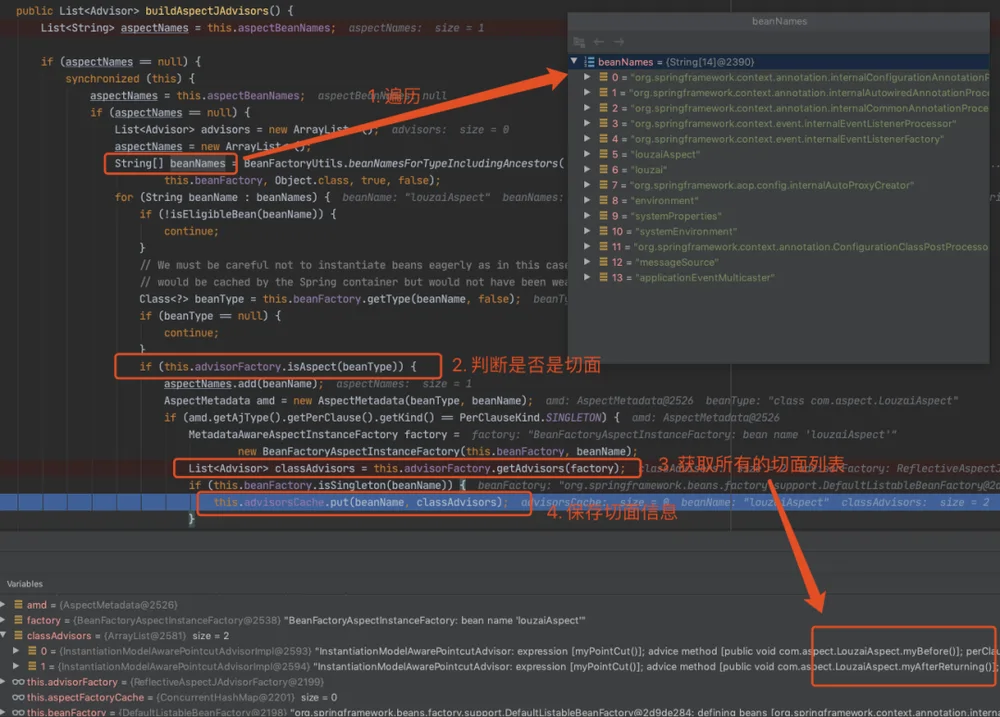Collapse the classAdvisors ArrayList variable
The width and height of the screenshot is (1000, 717).
(x=4, y=635)
